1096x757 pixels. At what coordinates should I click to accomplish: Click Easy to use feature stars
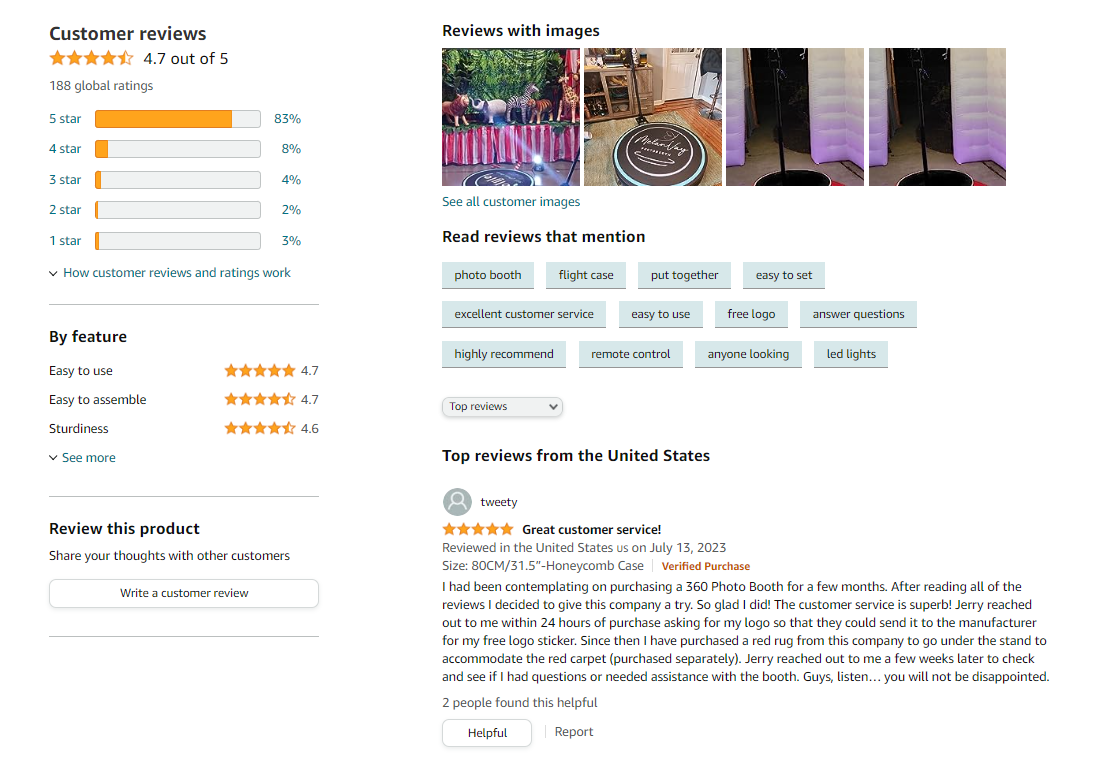coord(260,370)
